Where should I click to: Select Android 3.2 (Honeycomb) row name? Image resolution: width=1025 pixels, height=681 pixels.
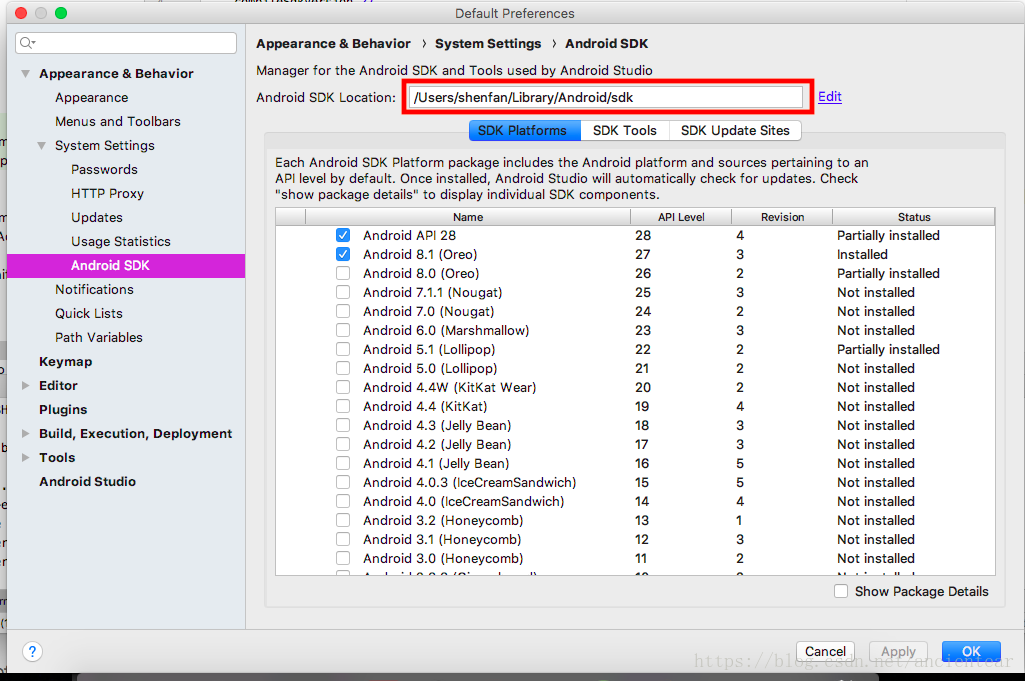click(x=443, y=520)
